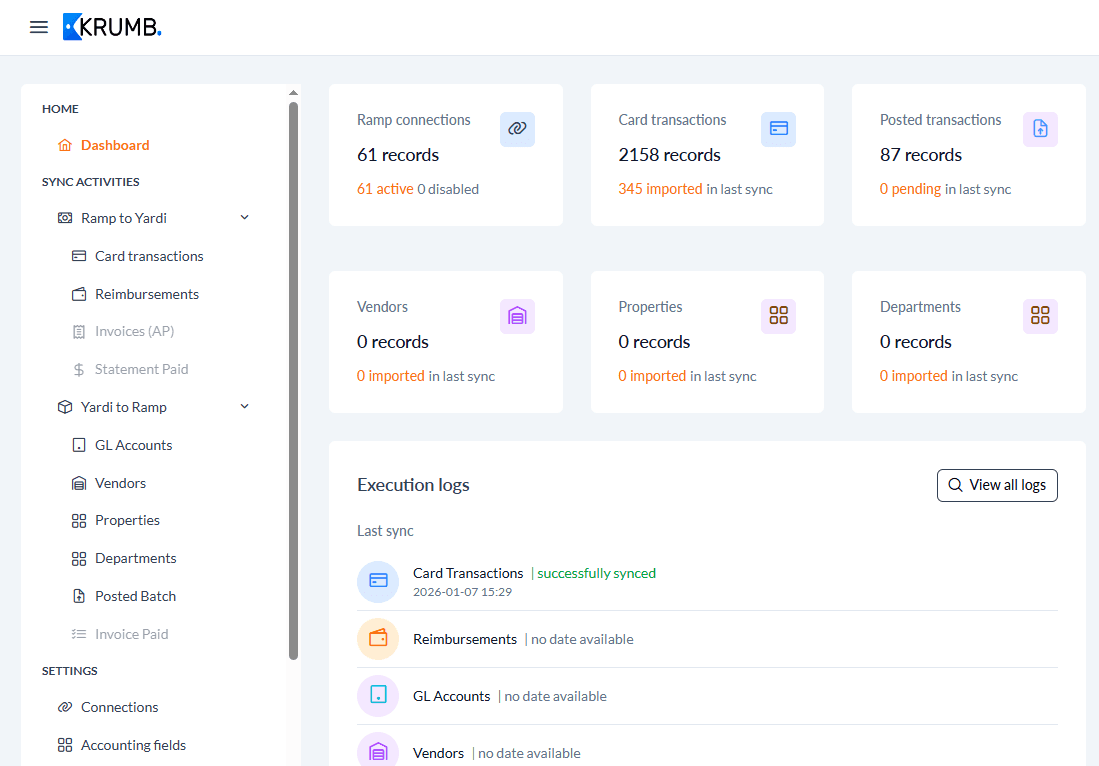Collapse the Yardi to Ramp section

244,406
